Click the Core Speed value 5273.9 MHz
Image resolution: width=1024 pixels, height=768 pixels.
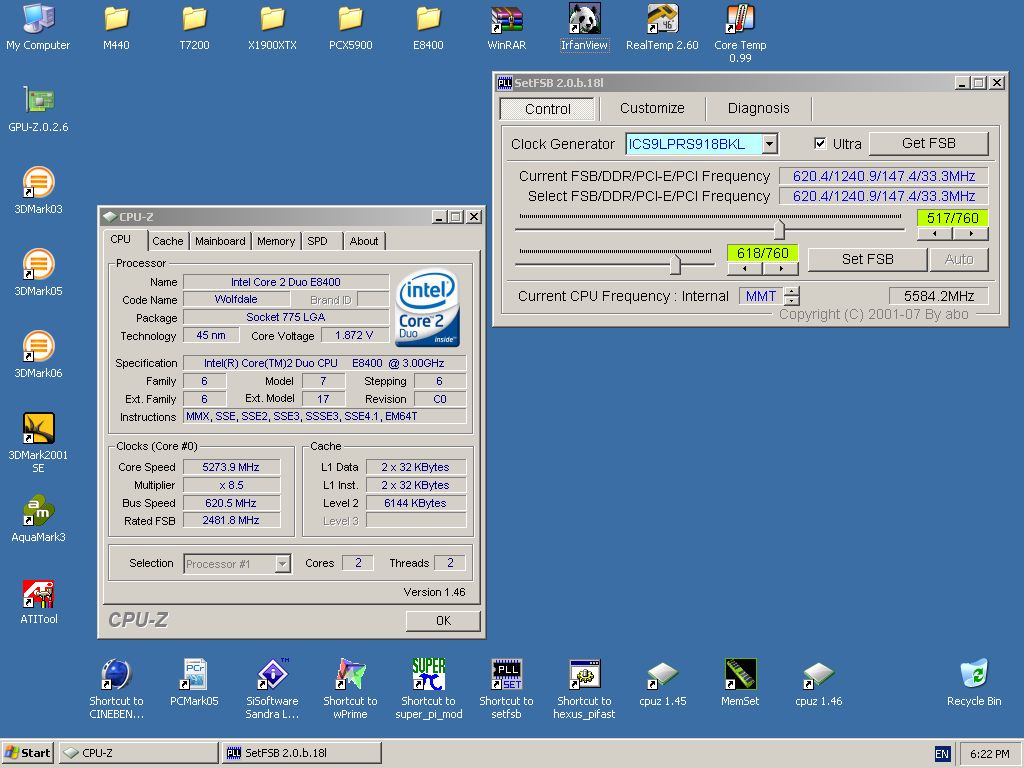pos(231,467)
